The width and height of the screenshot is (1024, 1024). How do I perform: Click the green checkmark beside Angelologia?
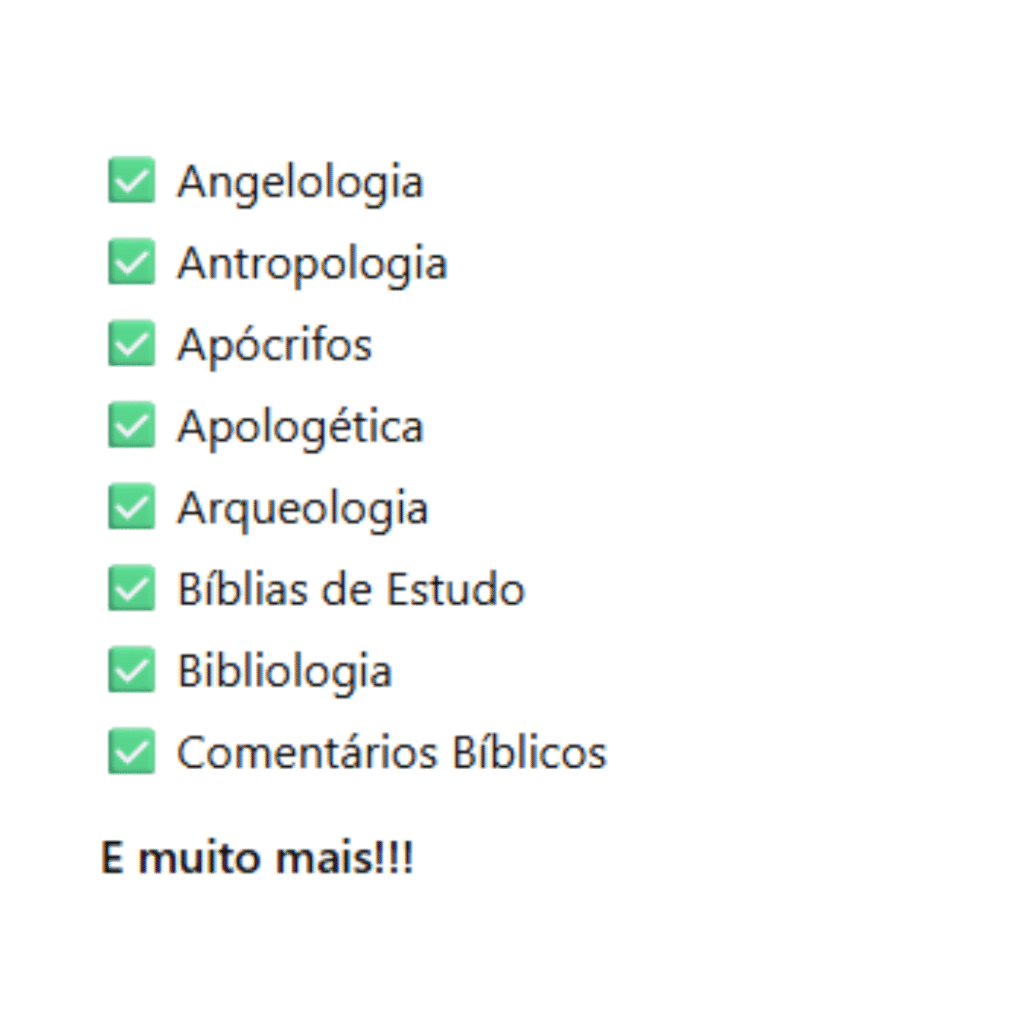point(131,180)
